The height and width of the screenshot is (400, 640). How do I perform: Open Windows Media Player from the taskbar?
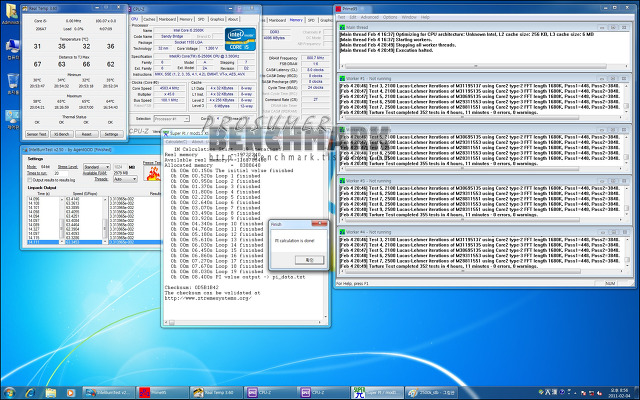point(70,393)
